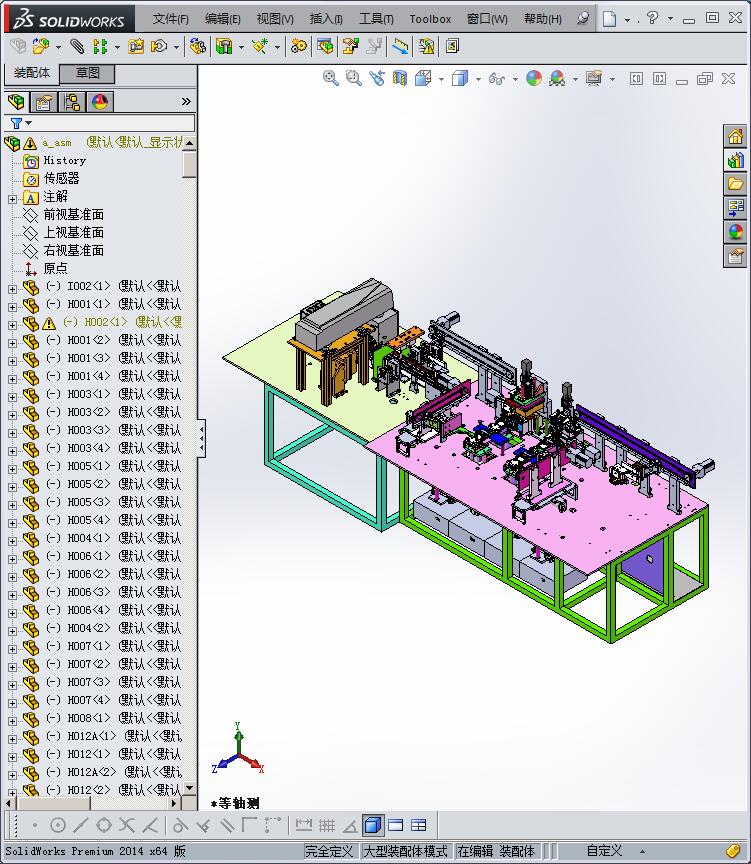This screenshot has width=751, height=864.
Task: Click the Assembly Features icon
Action: coord(224,46)
